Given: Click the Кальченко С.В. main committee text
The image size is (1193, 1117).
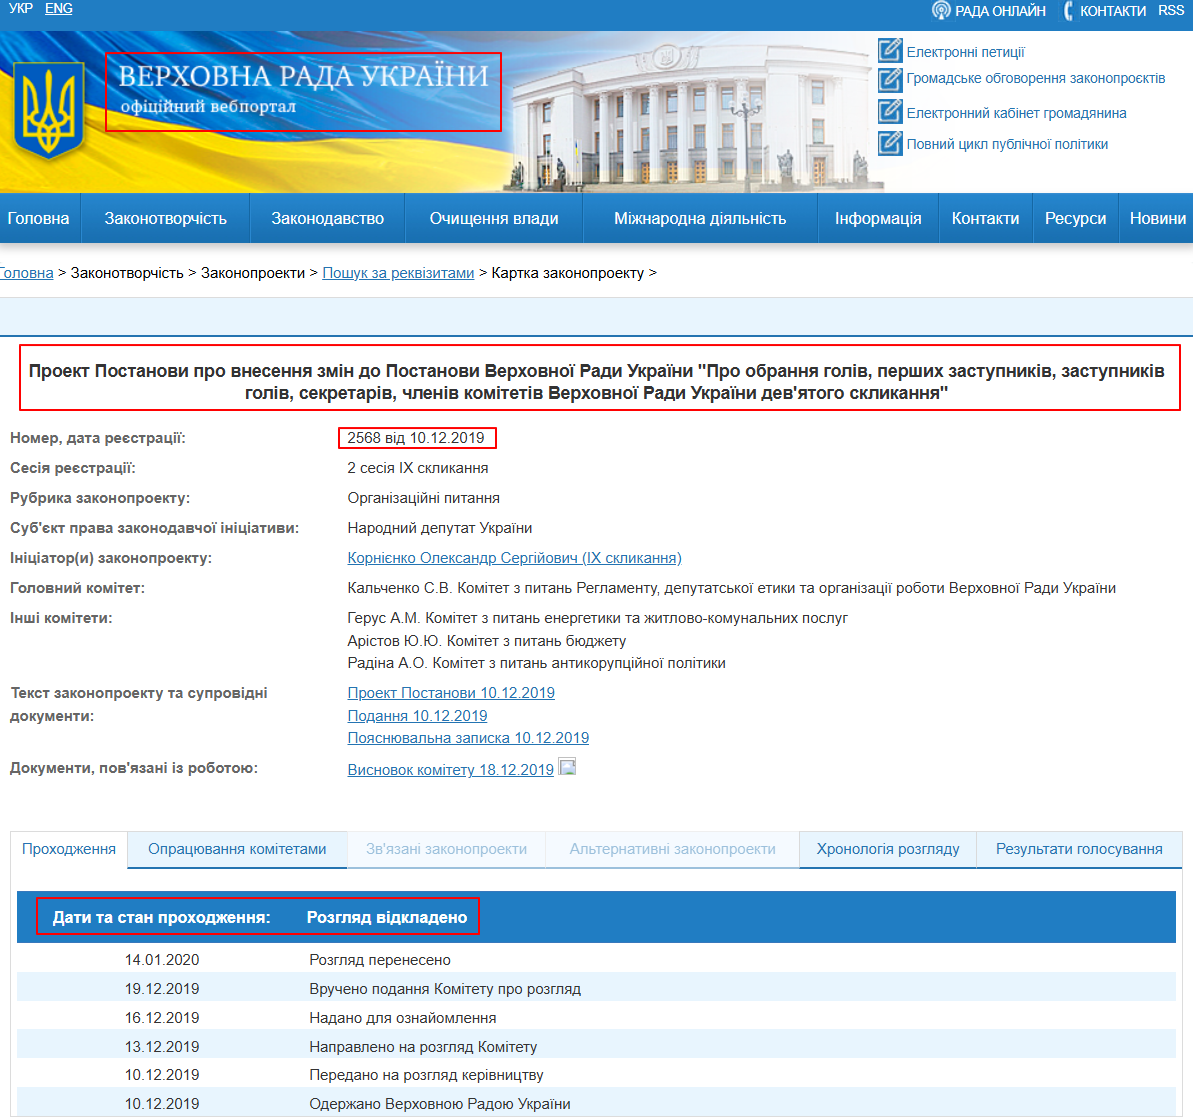Looking at the screenshot, I should click(x=732, y=587).
